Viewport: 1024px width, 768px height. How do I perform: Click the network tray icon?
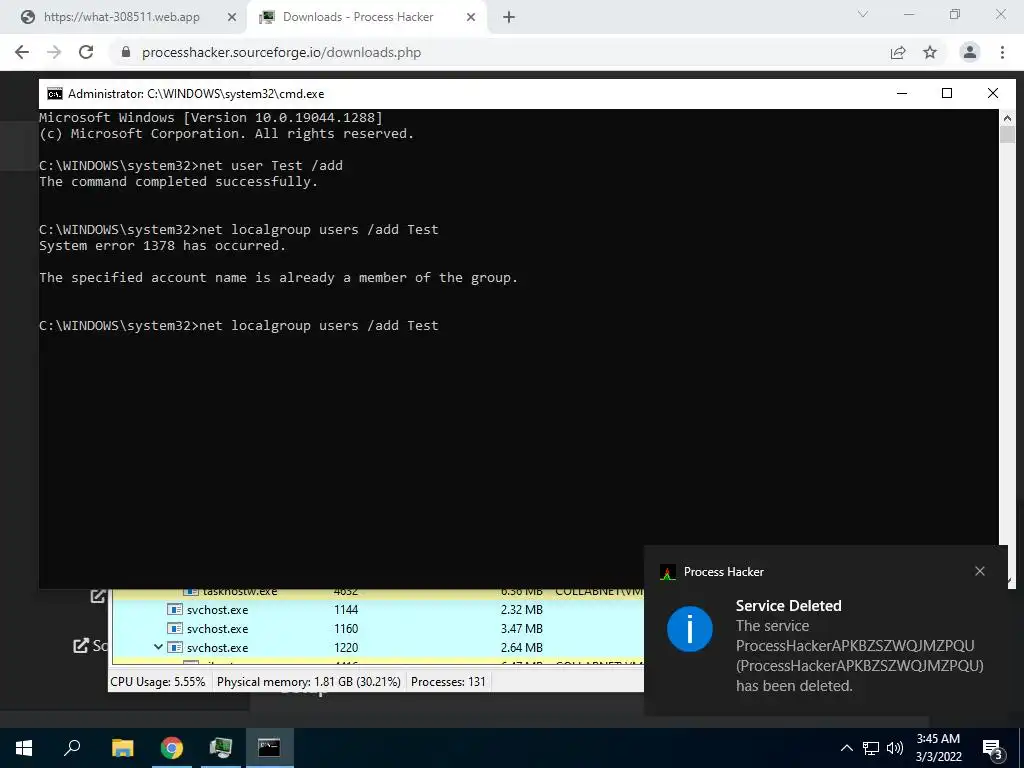871,748
